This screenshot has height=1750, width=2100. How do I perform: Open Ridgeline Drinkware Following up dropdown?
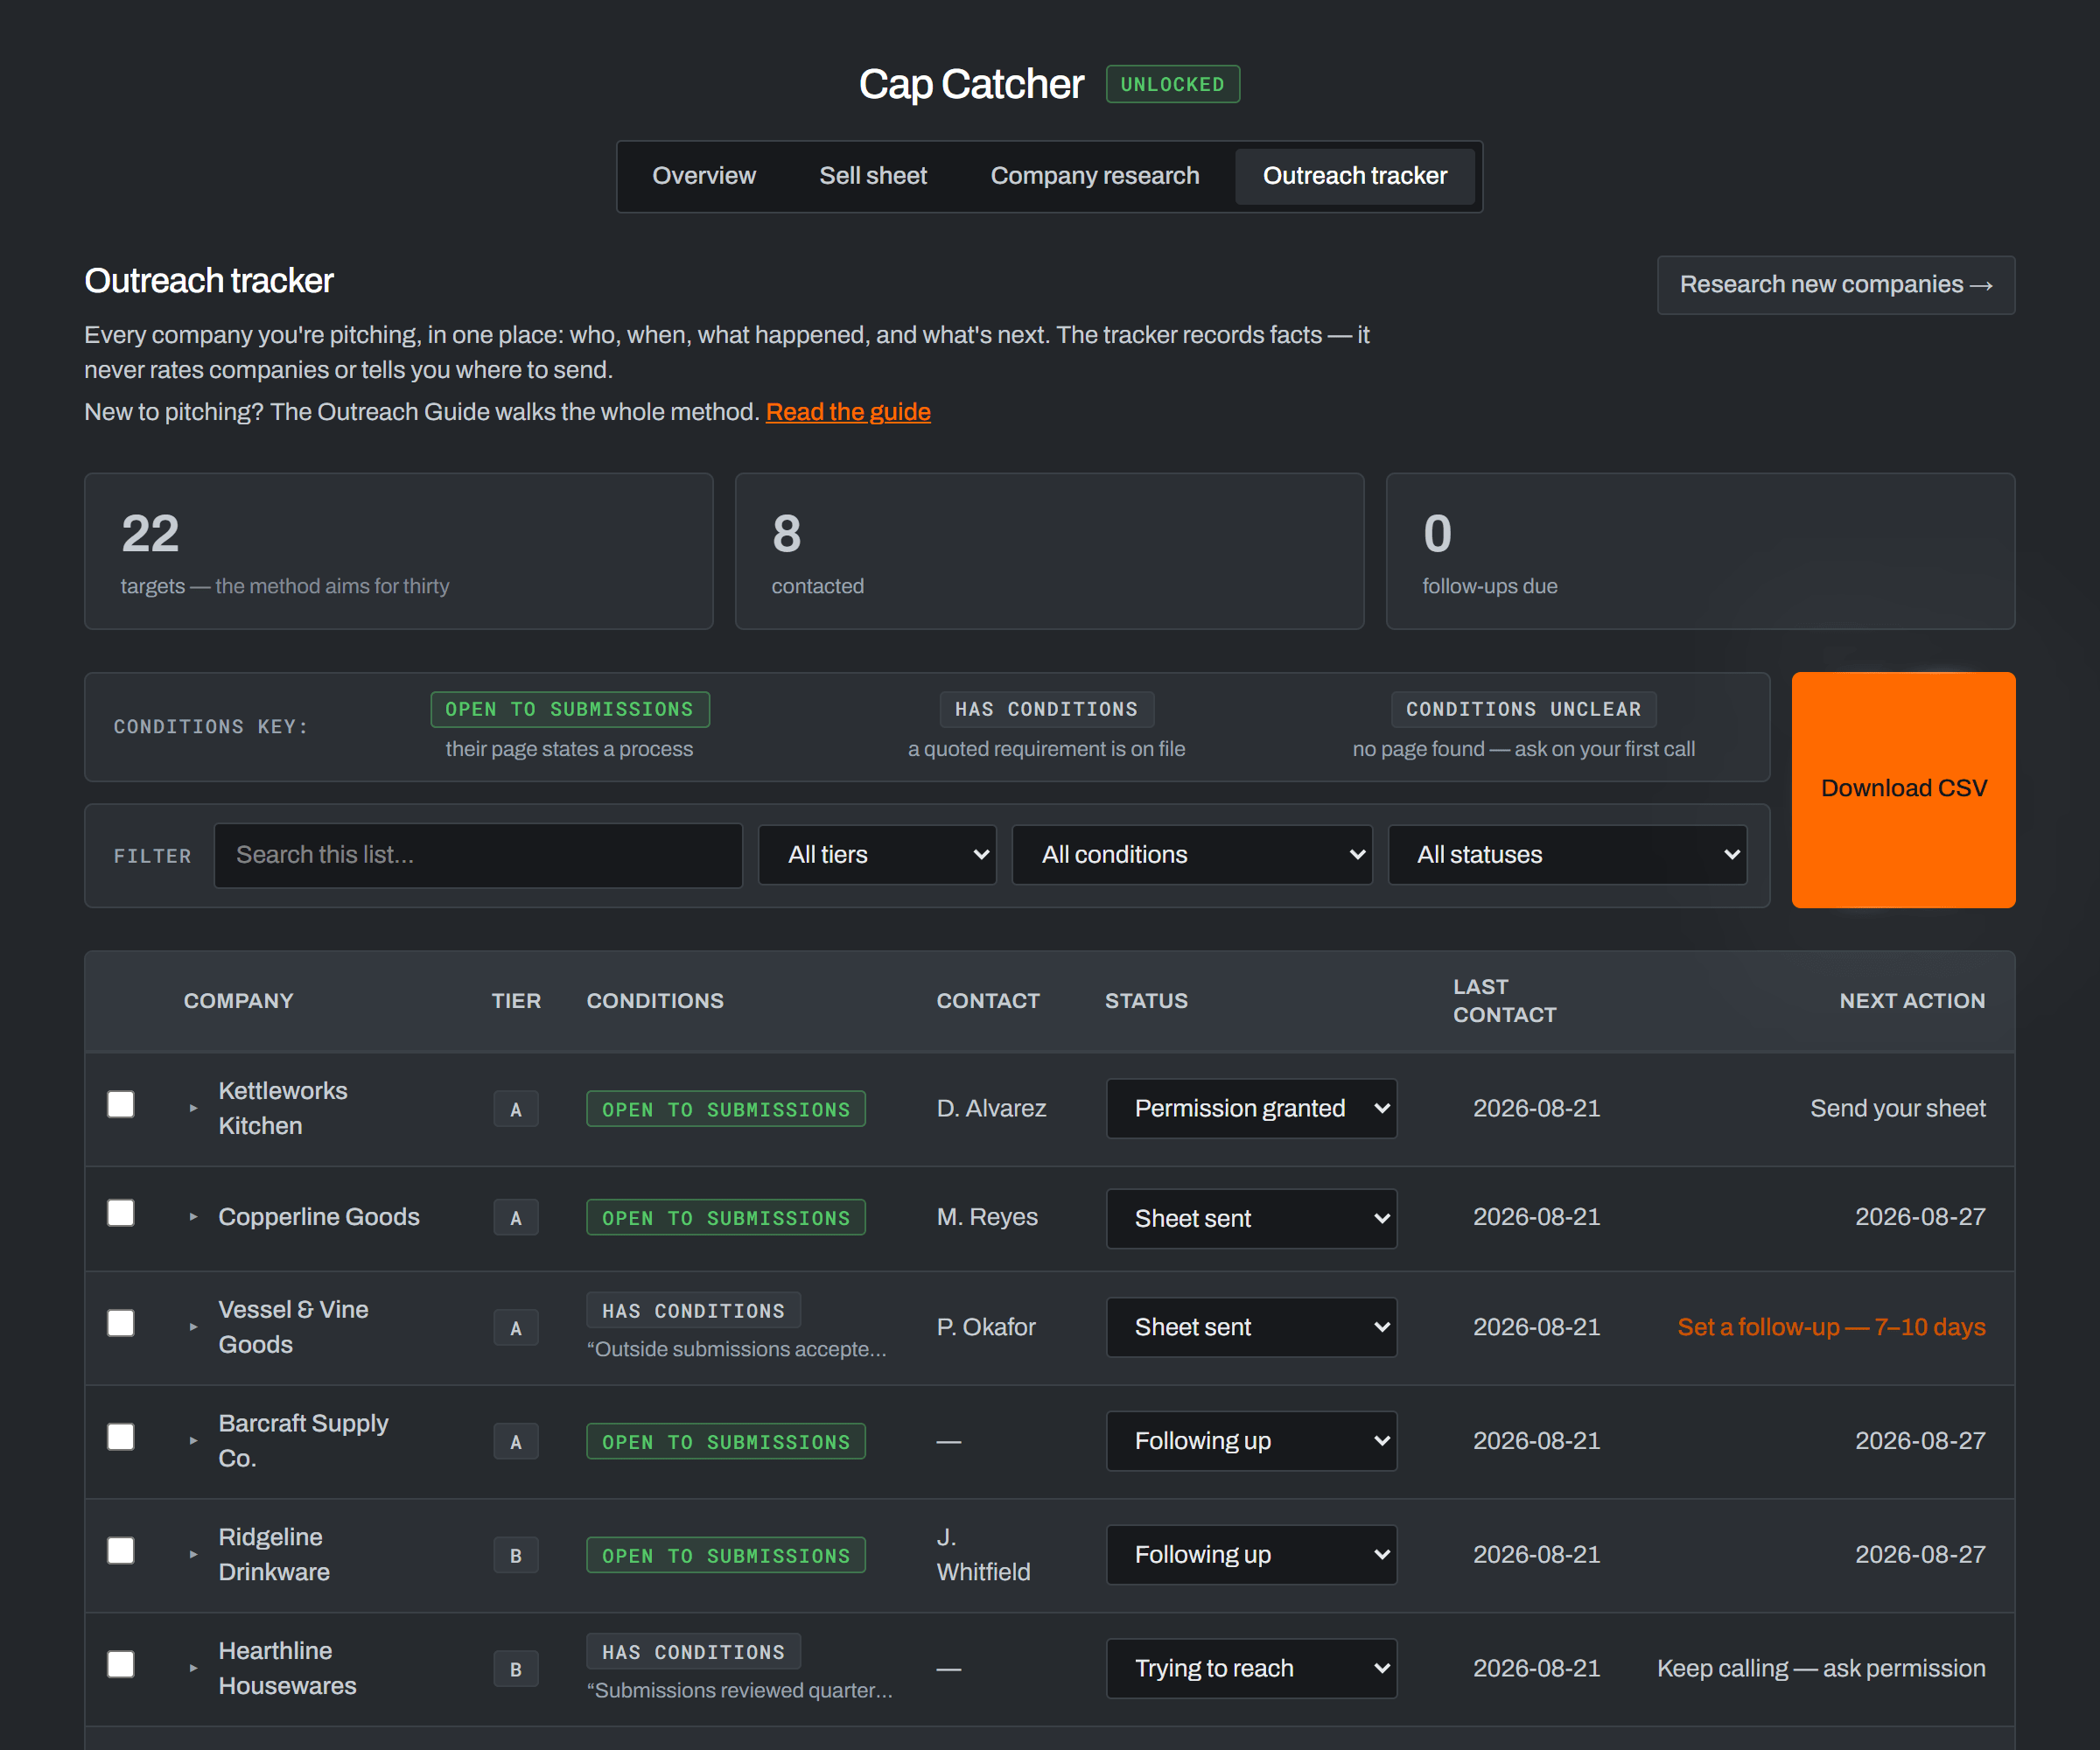[1251, 1555]
